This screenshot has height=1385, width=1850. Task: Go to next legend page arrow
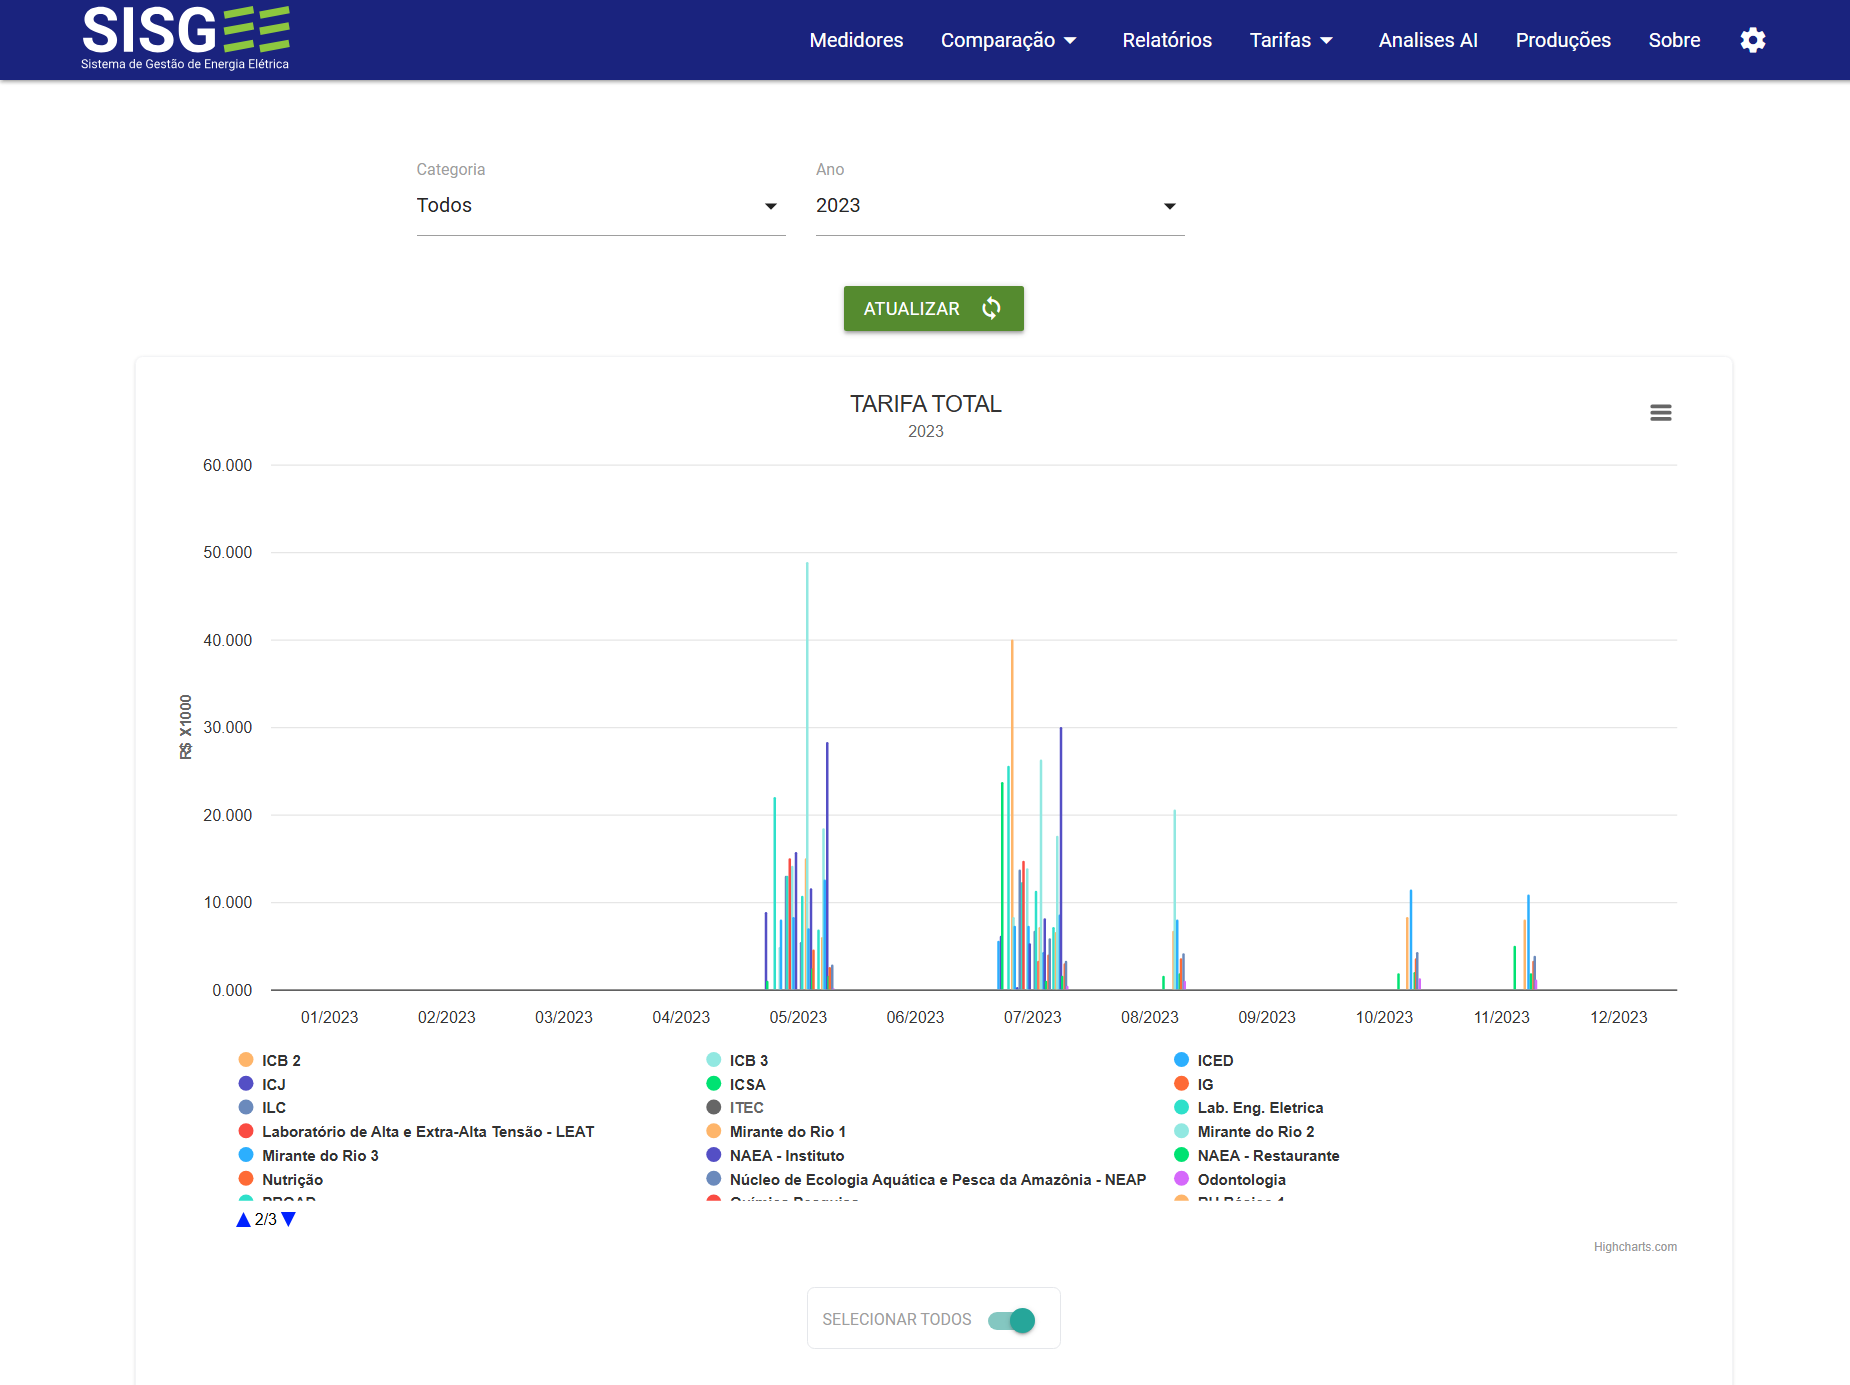[x=289, y=1219]
